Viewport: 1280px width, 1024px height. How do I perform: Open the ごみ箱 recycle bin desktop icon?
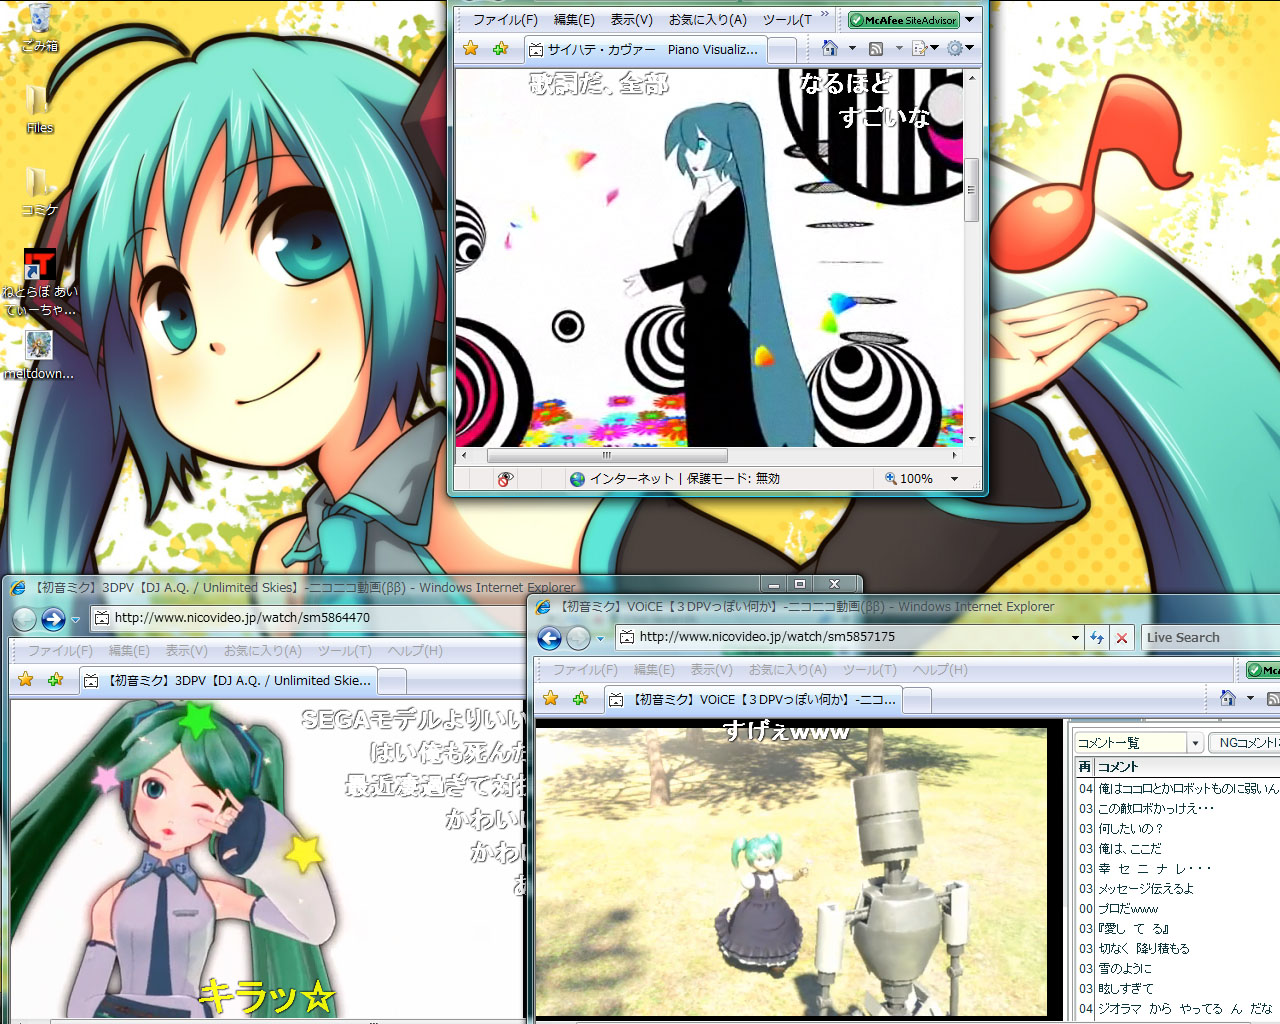click(x=40, y=27)
